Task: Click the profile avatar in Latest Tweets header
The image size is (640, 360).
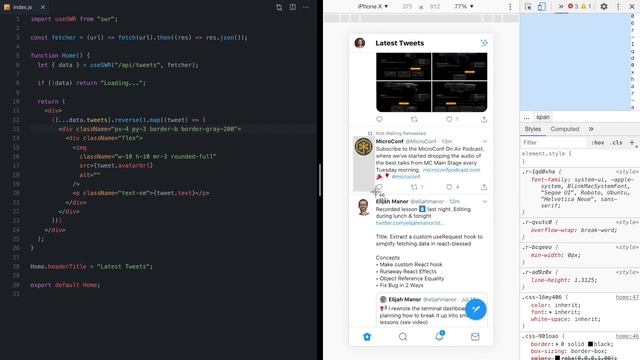Action: click(360, 43)
